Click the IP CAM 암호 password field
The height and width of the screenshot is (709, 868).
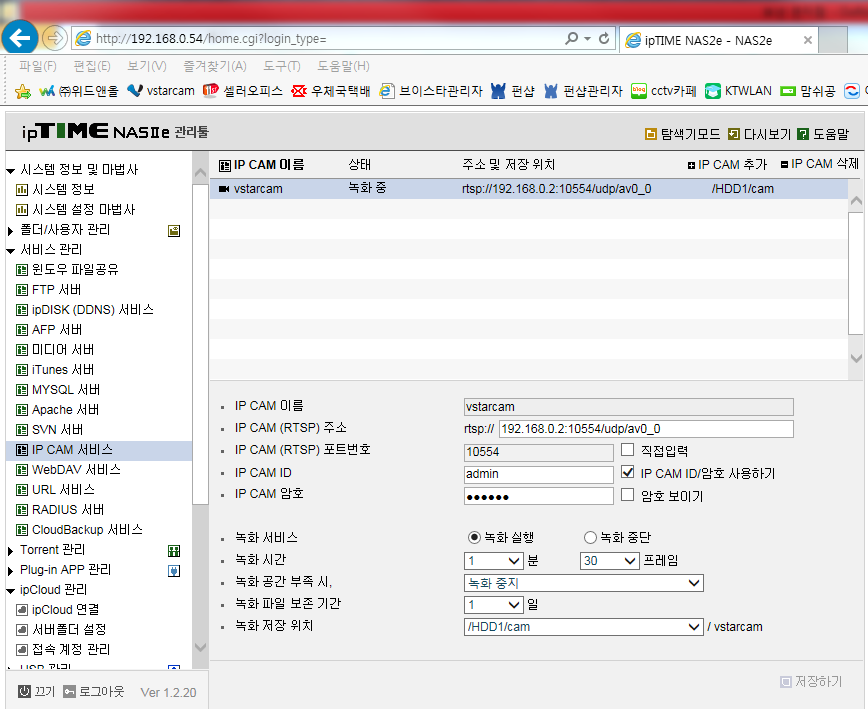(x=539, y=496)
